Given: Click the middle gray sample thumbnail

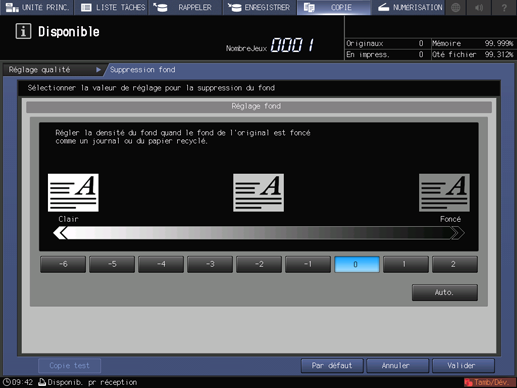Looking at the screenshot, I should 258,192.
